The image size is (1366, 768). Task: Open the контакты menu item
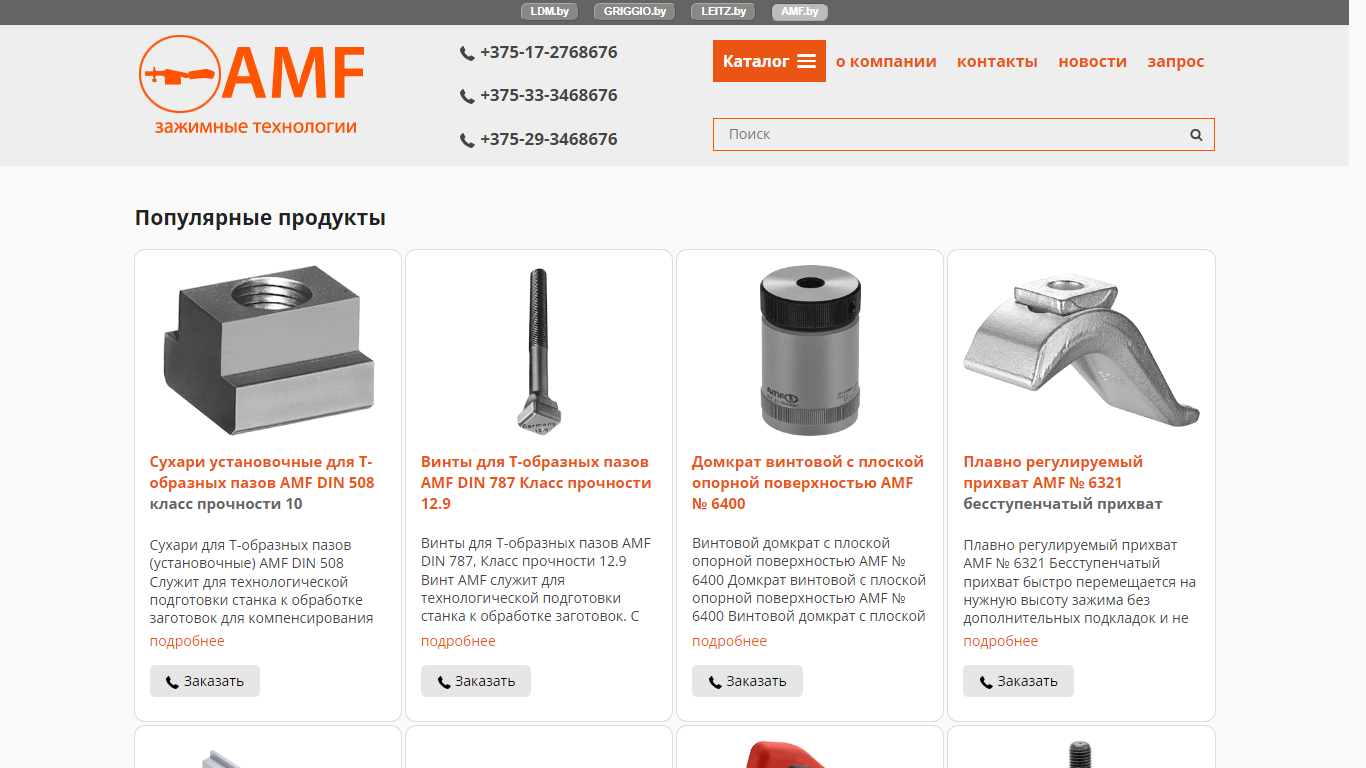click(997, 61)
